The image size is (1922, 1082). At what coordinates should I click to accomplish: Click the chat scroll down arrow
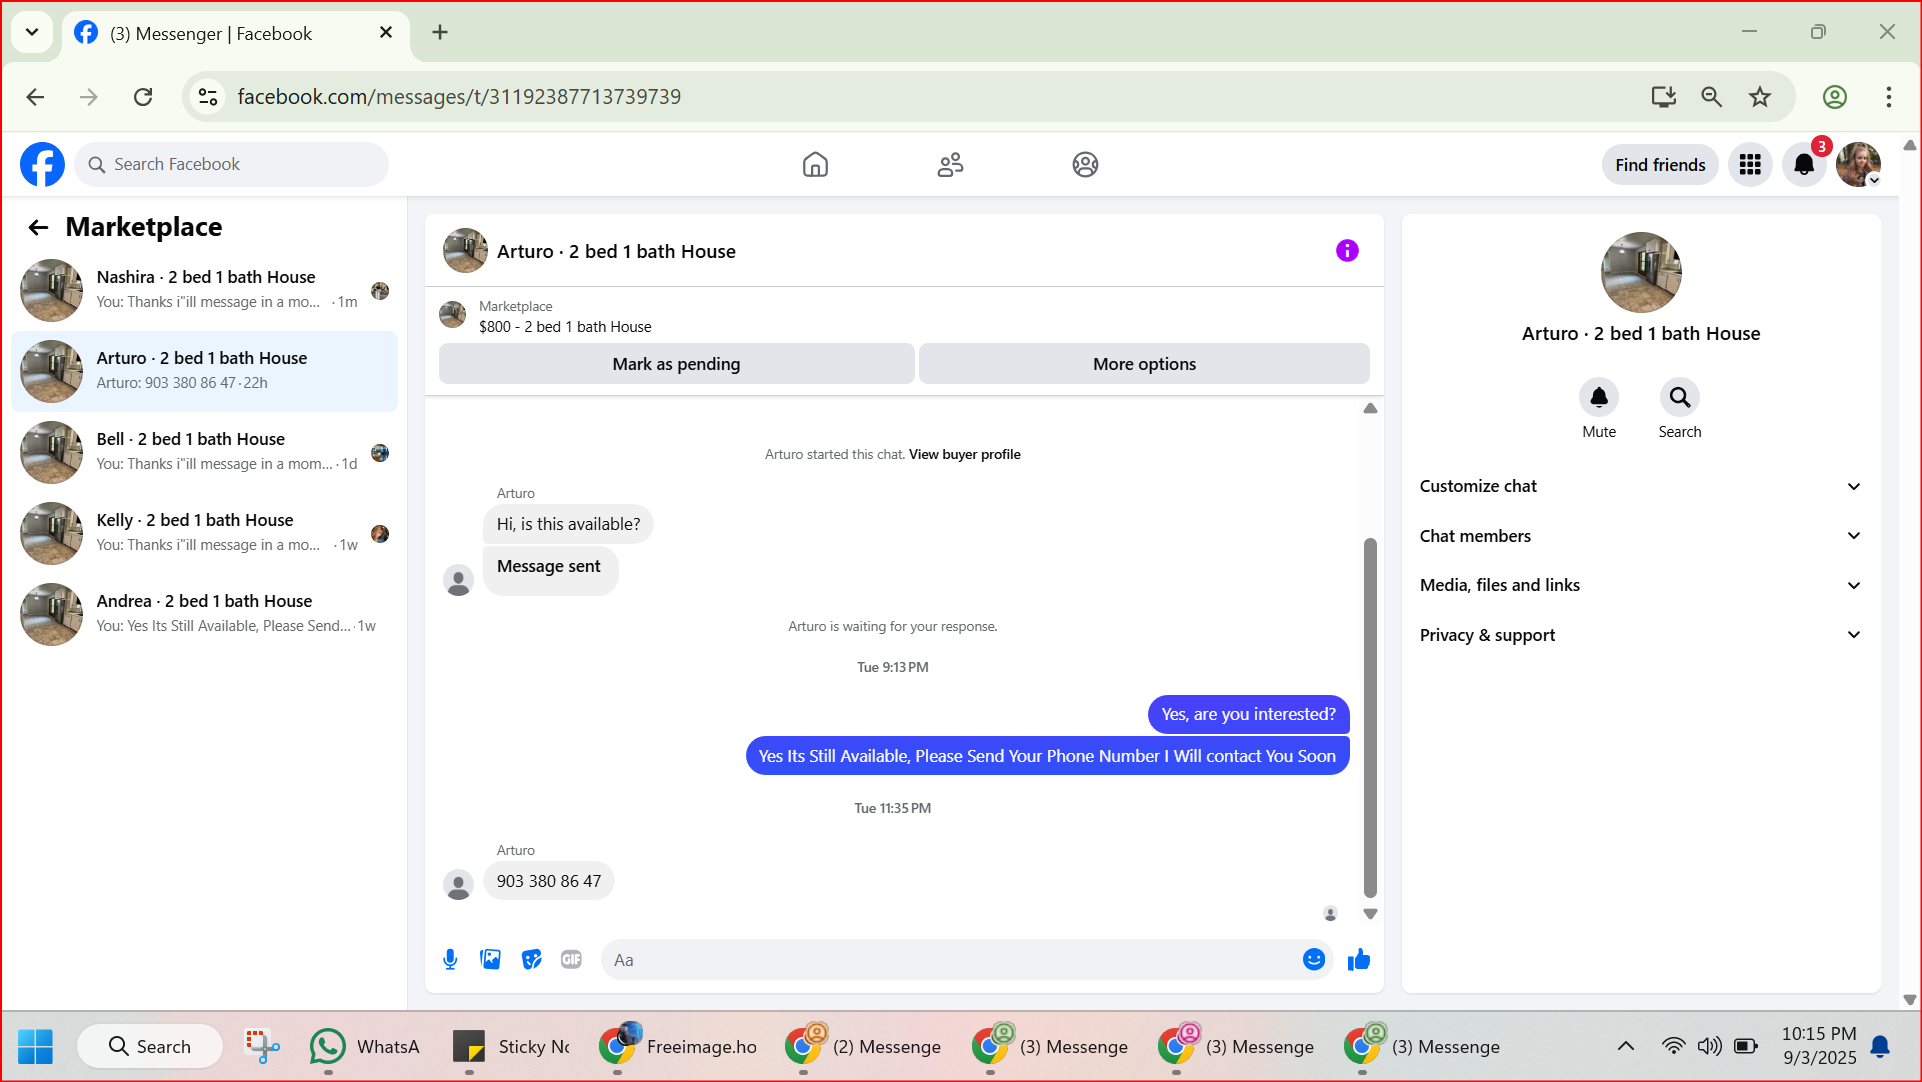click(x=1370, y=914)
